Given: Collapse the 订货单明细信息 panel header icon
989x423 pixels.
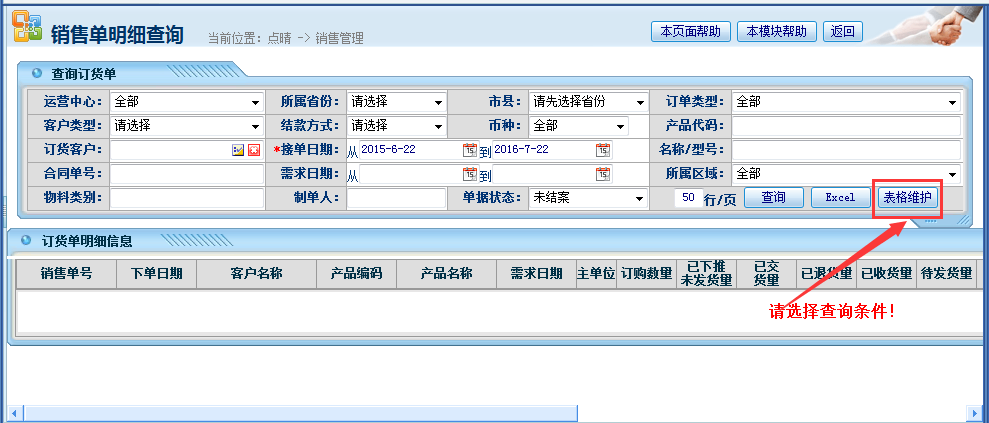Looking at the screenshot, I should click(x=25, y=240).
